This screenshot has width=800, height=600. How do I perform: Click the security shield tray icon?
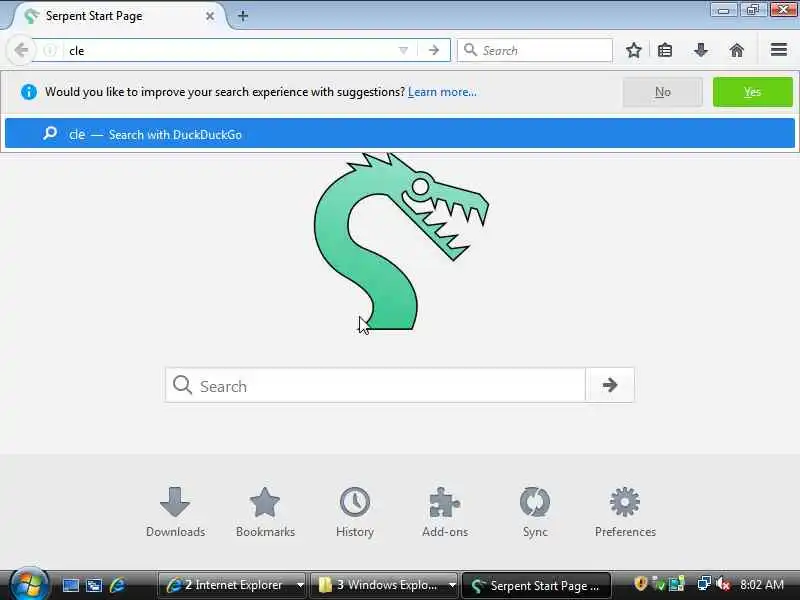(x=640, y=583)
